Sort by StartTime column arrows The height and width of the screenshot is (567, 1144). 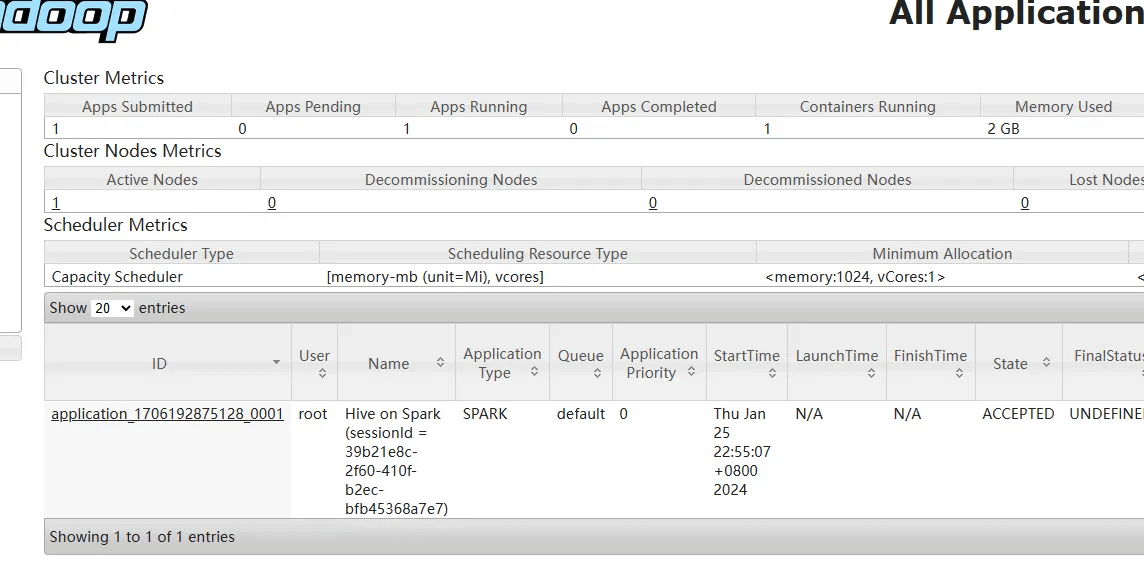(772, 374)
